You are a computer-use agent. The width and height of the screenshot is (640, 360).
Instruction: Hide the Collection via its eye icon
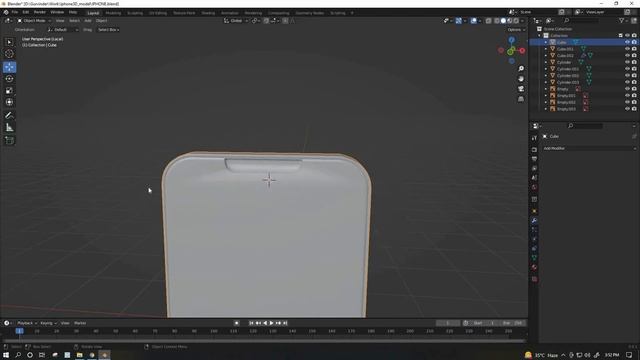point(627,36)
